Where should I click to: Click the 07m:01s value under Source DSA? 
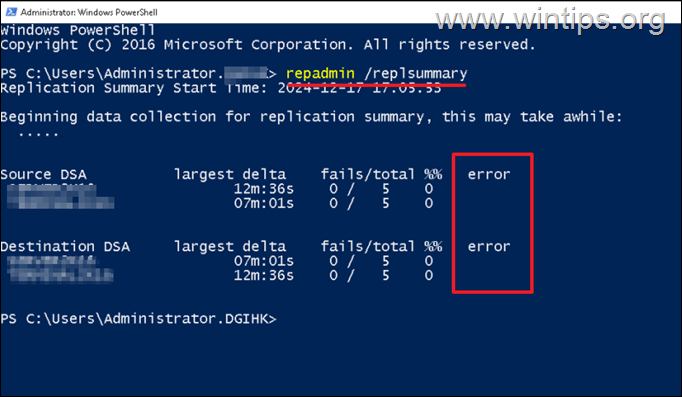tap(264, 204)
